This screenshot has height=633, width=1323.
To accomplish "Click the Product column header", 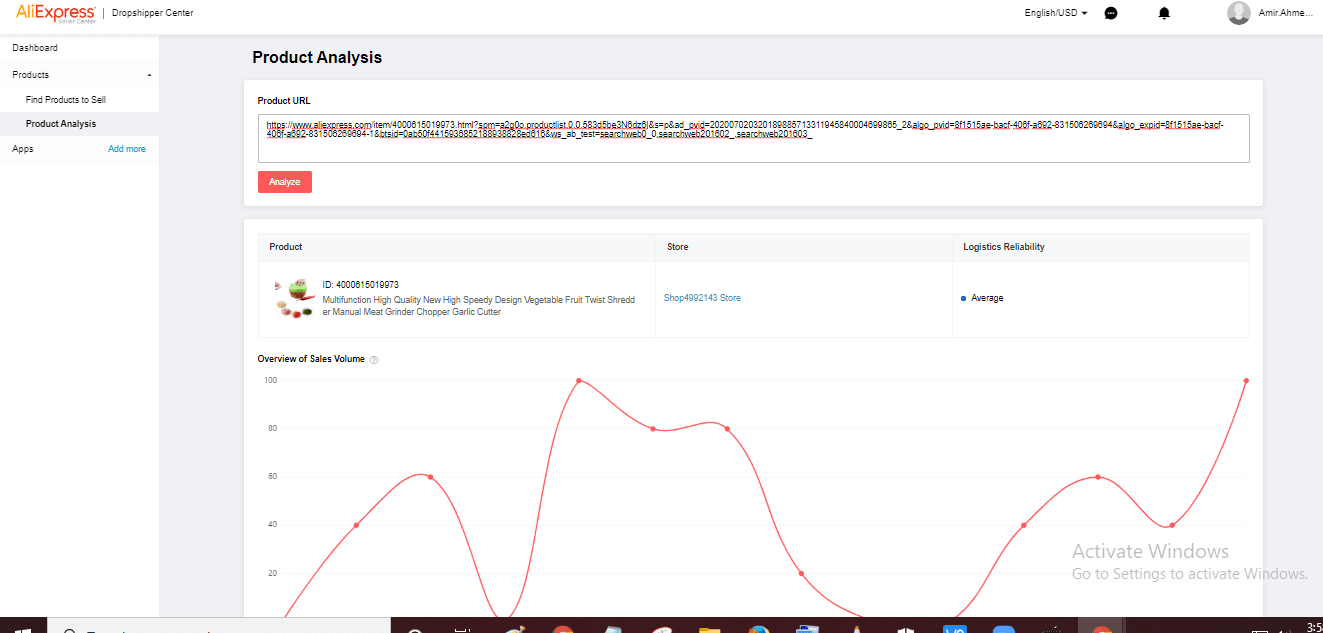I will tap(286, 247).
